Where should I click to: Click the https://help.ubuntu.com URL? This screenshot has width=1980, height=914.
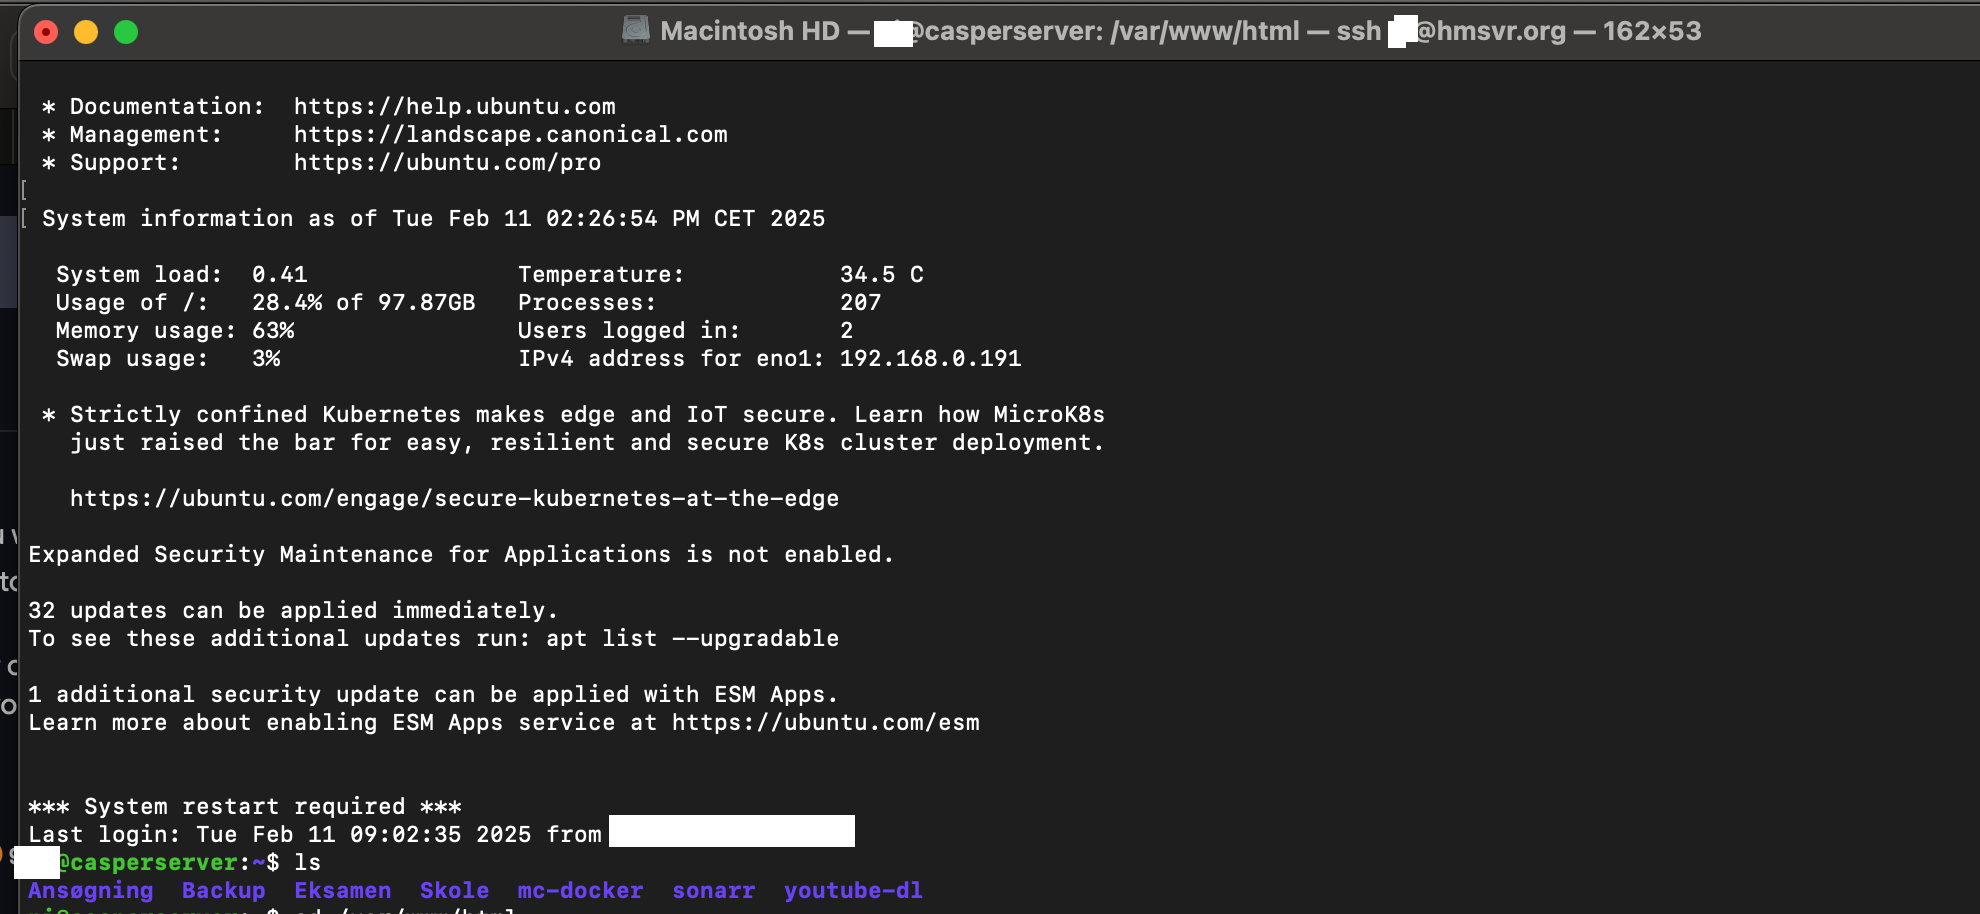(455, 106)
